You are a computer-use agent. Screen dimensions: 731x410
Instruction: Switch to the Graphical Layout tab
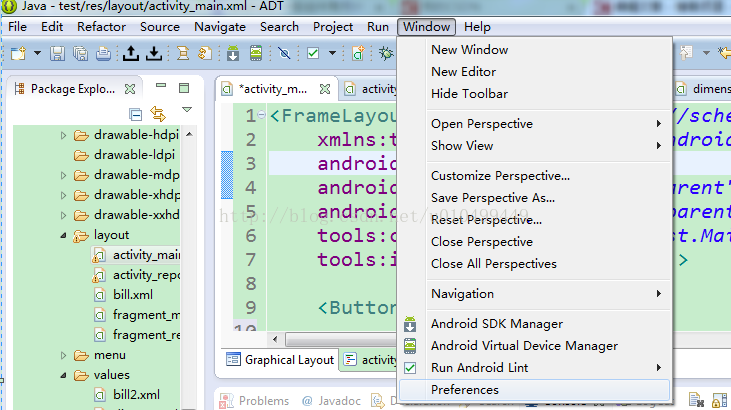click(280, 360)
